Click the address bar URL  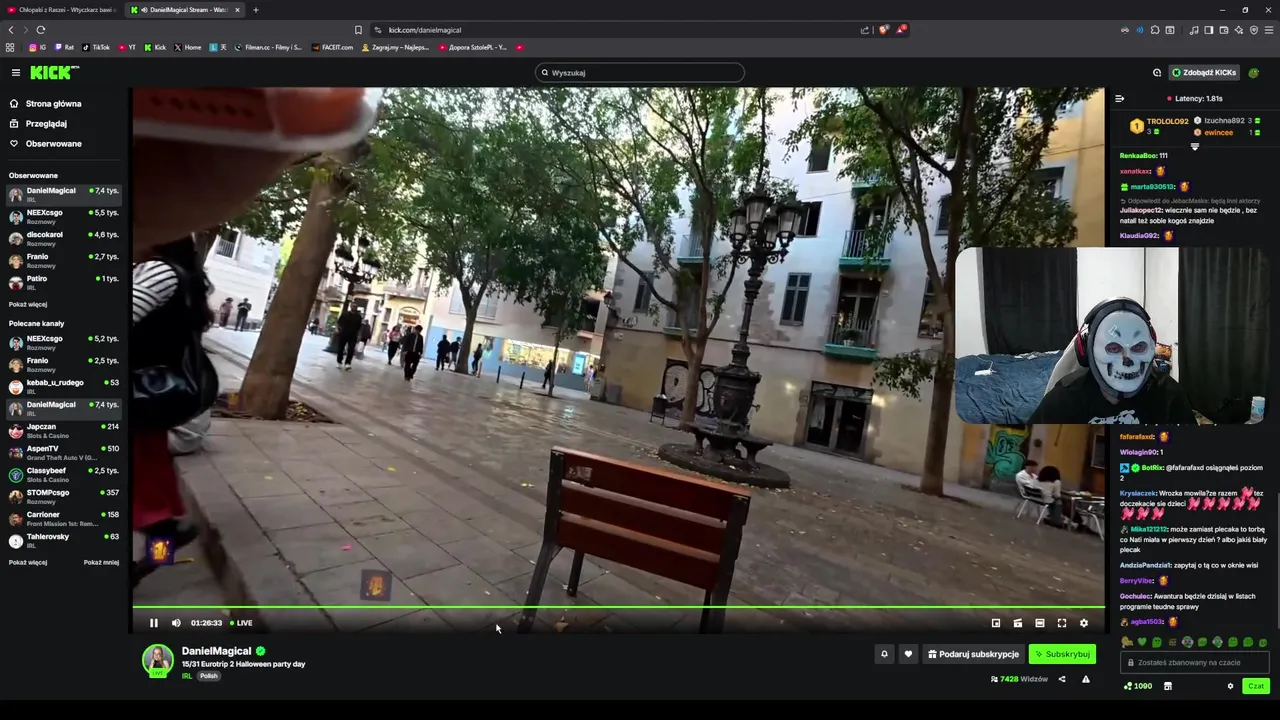(x=425, y=30)
